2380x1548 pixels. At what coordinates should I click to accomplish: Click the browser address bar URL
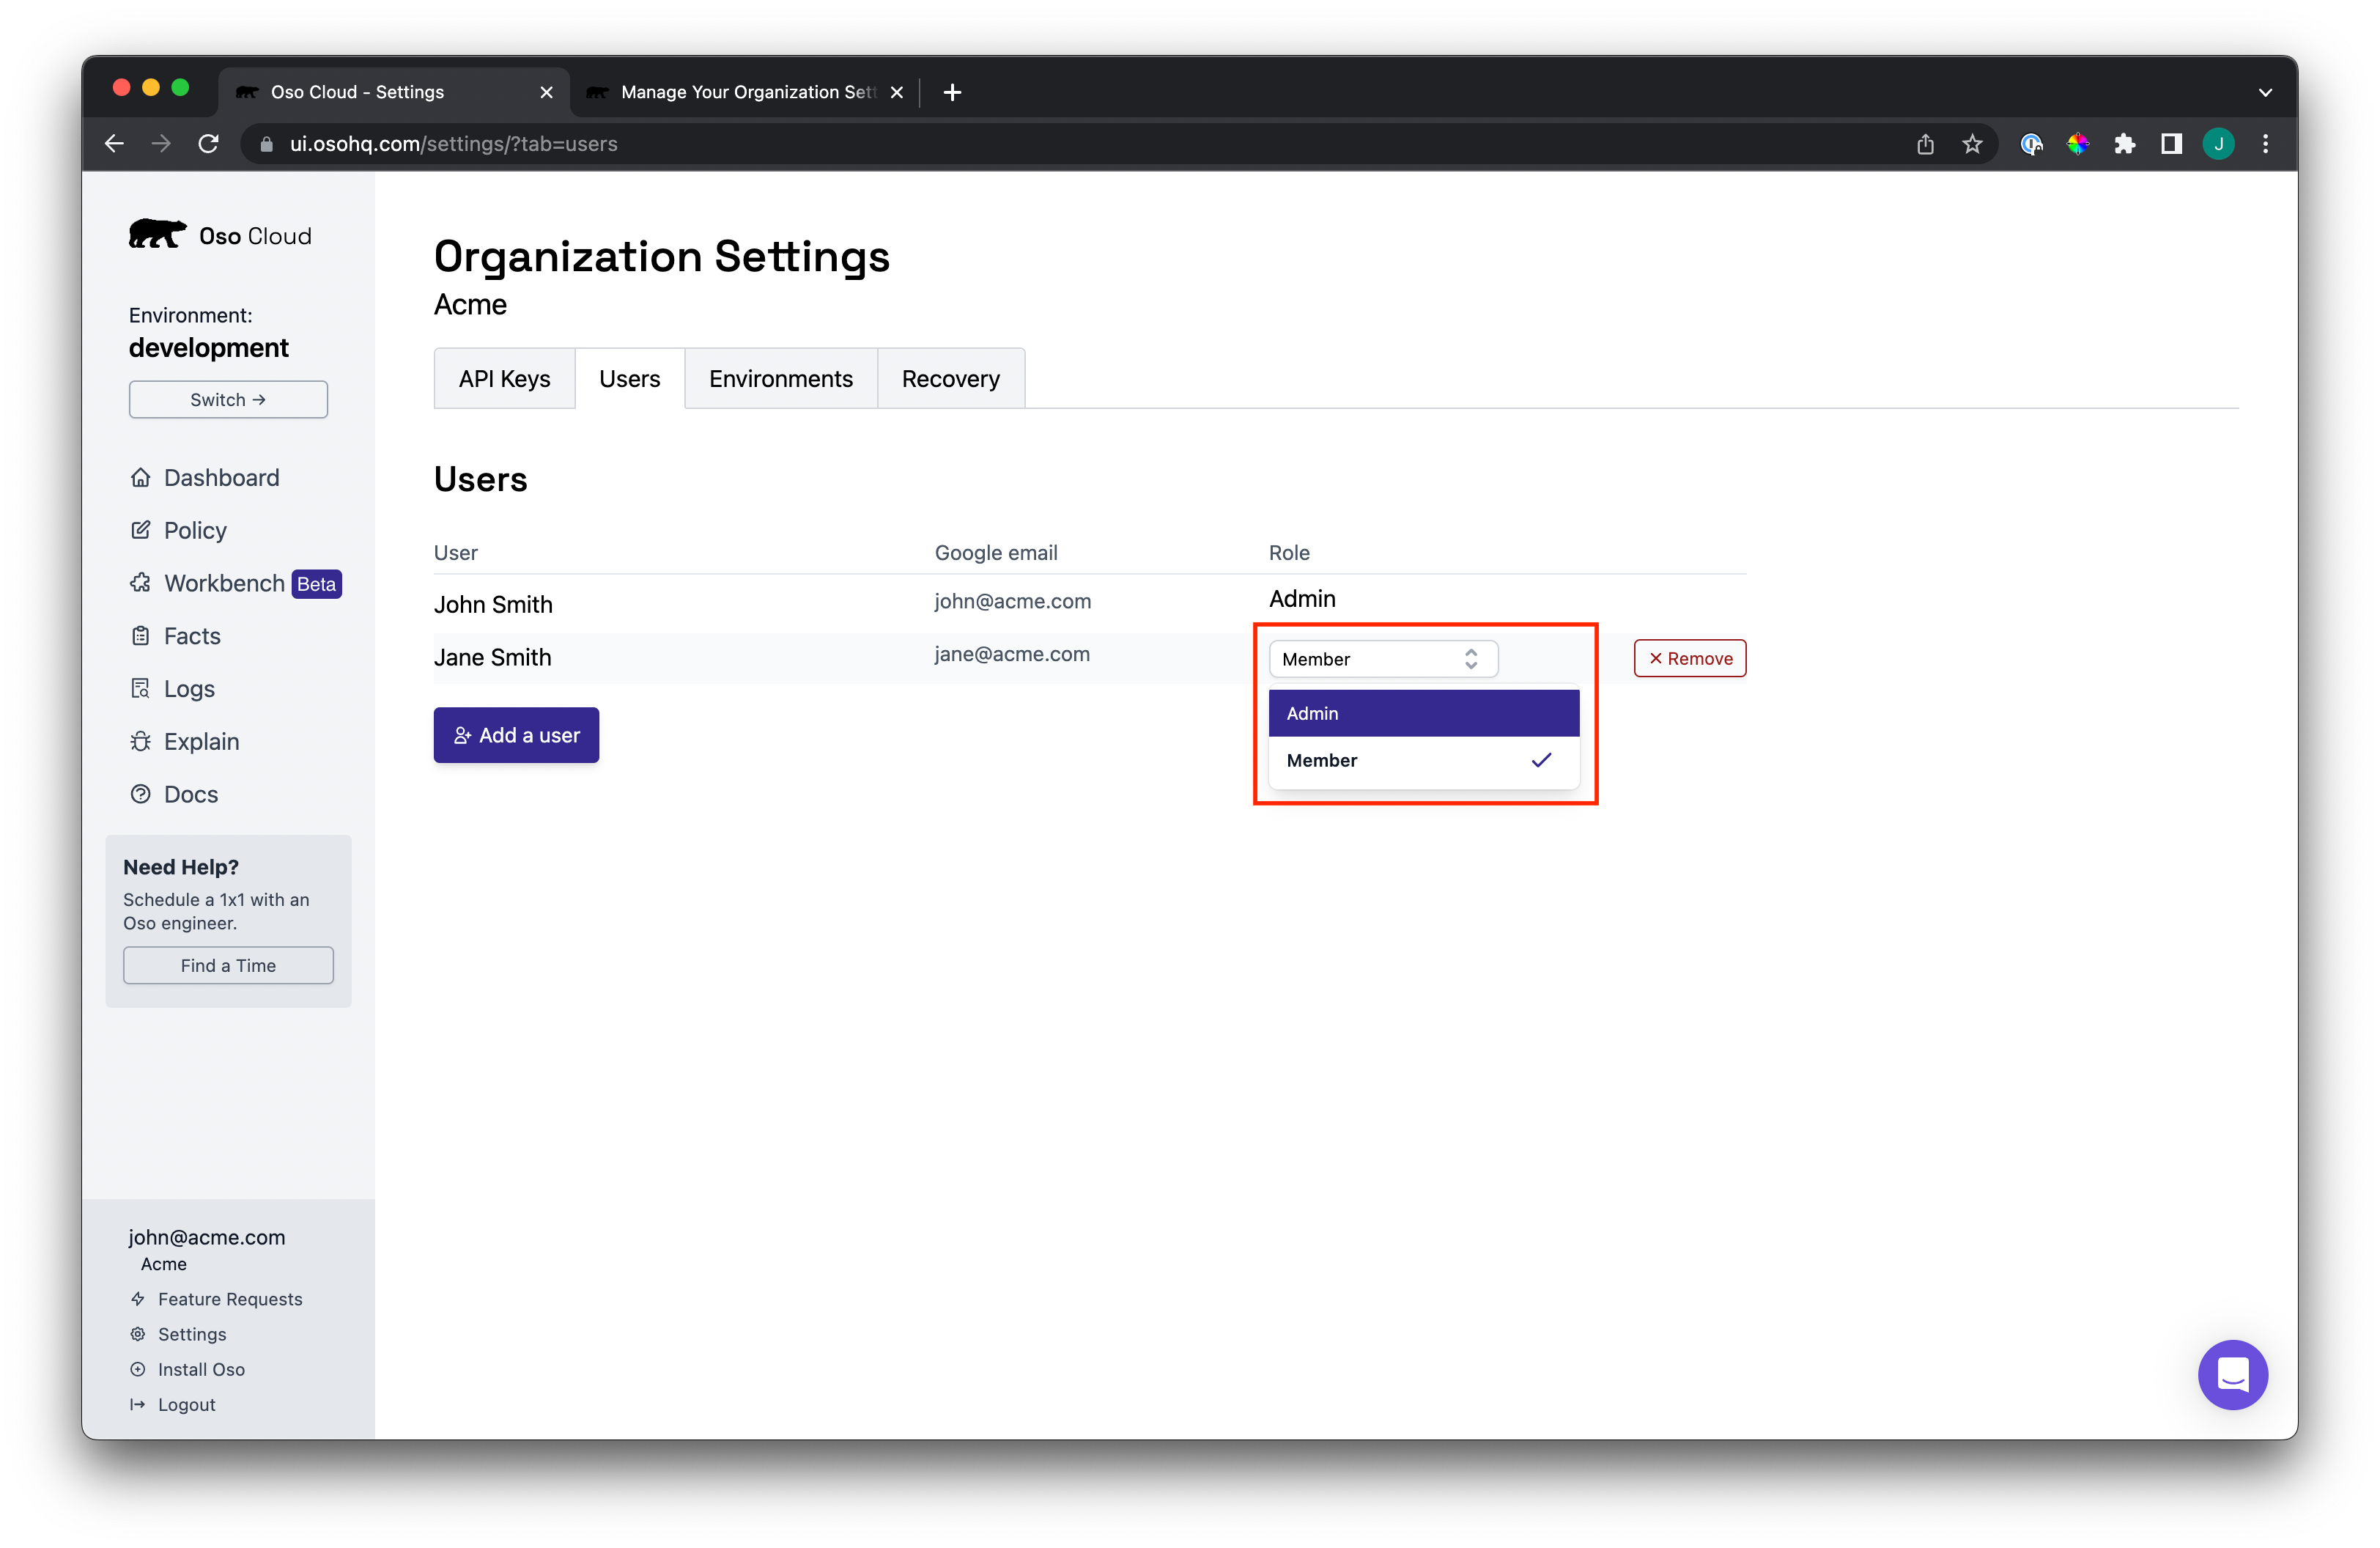click(453, 144)
